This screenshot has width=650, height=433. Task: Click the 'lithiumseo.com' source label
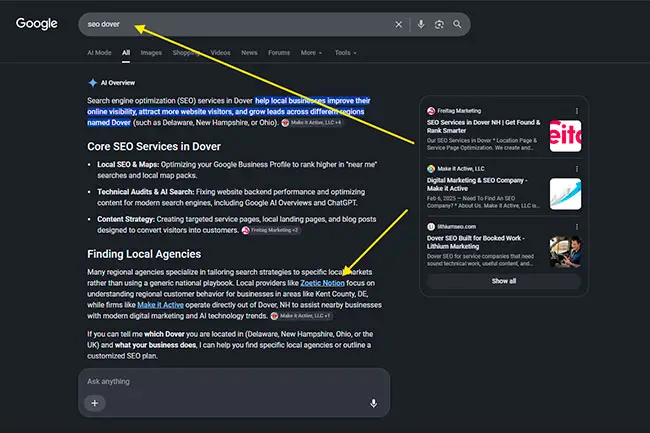click(456, 227)
